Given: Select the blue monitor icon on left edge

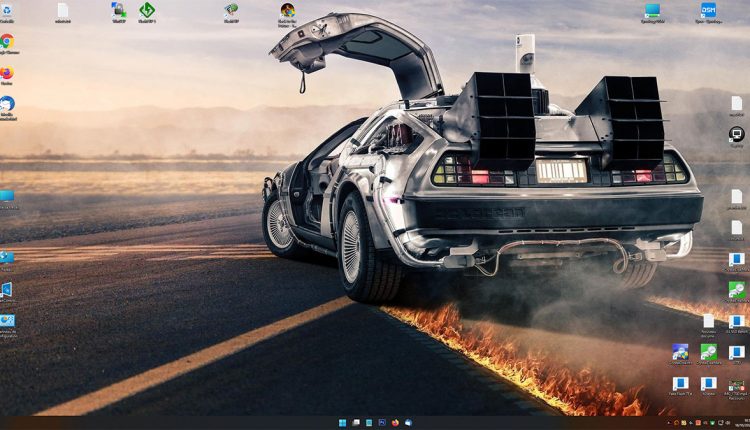Looking at the screenshot, I should [7, 196].
